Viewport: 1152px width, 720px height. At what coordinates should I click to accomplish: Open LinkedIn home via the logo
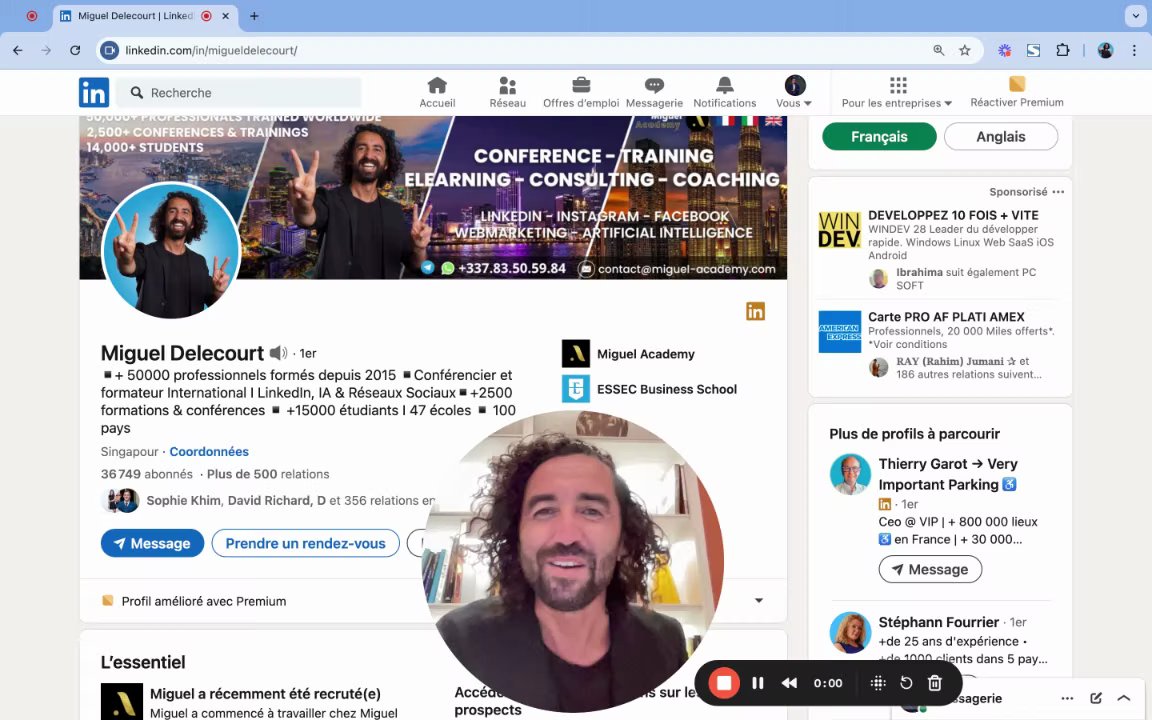(94, 93)
